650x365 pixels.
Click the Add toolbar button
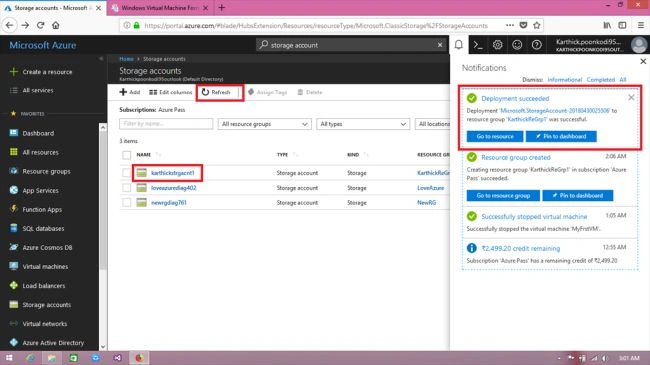tap(130, 92)
